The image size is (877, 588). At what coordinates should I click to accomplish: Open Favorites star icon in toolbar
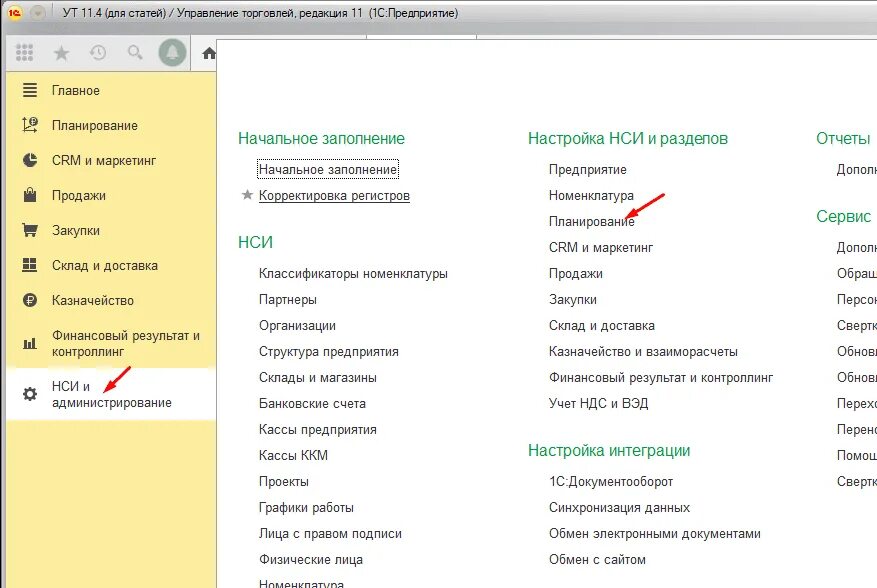click(x=61, y=53)
